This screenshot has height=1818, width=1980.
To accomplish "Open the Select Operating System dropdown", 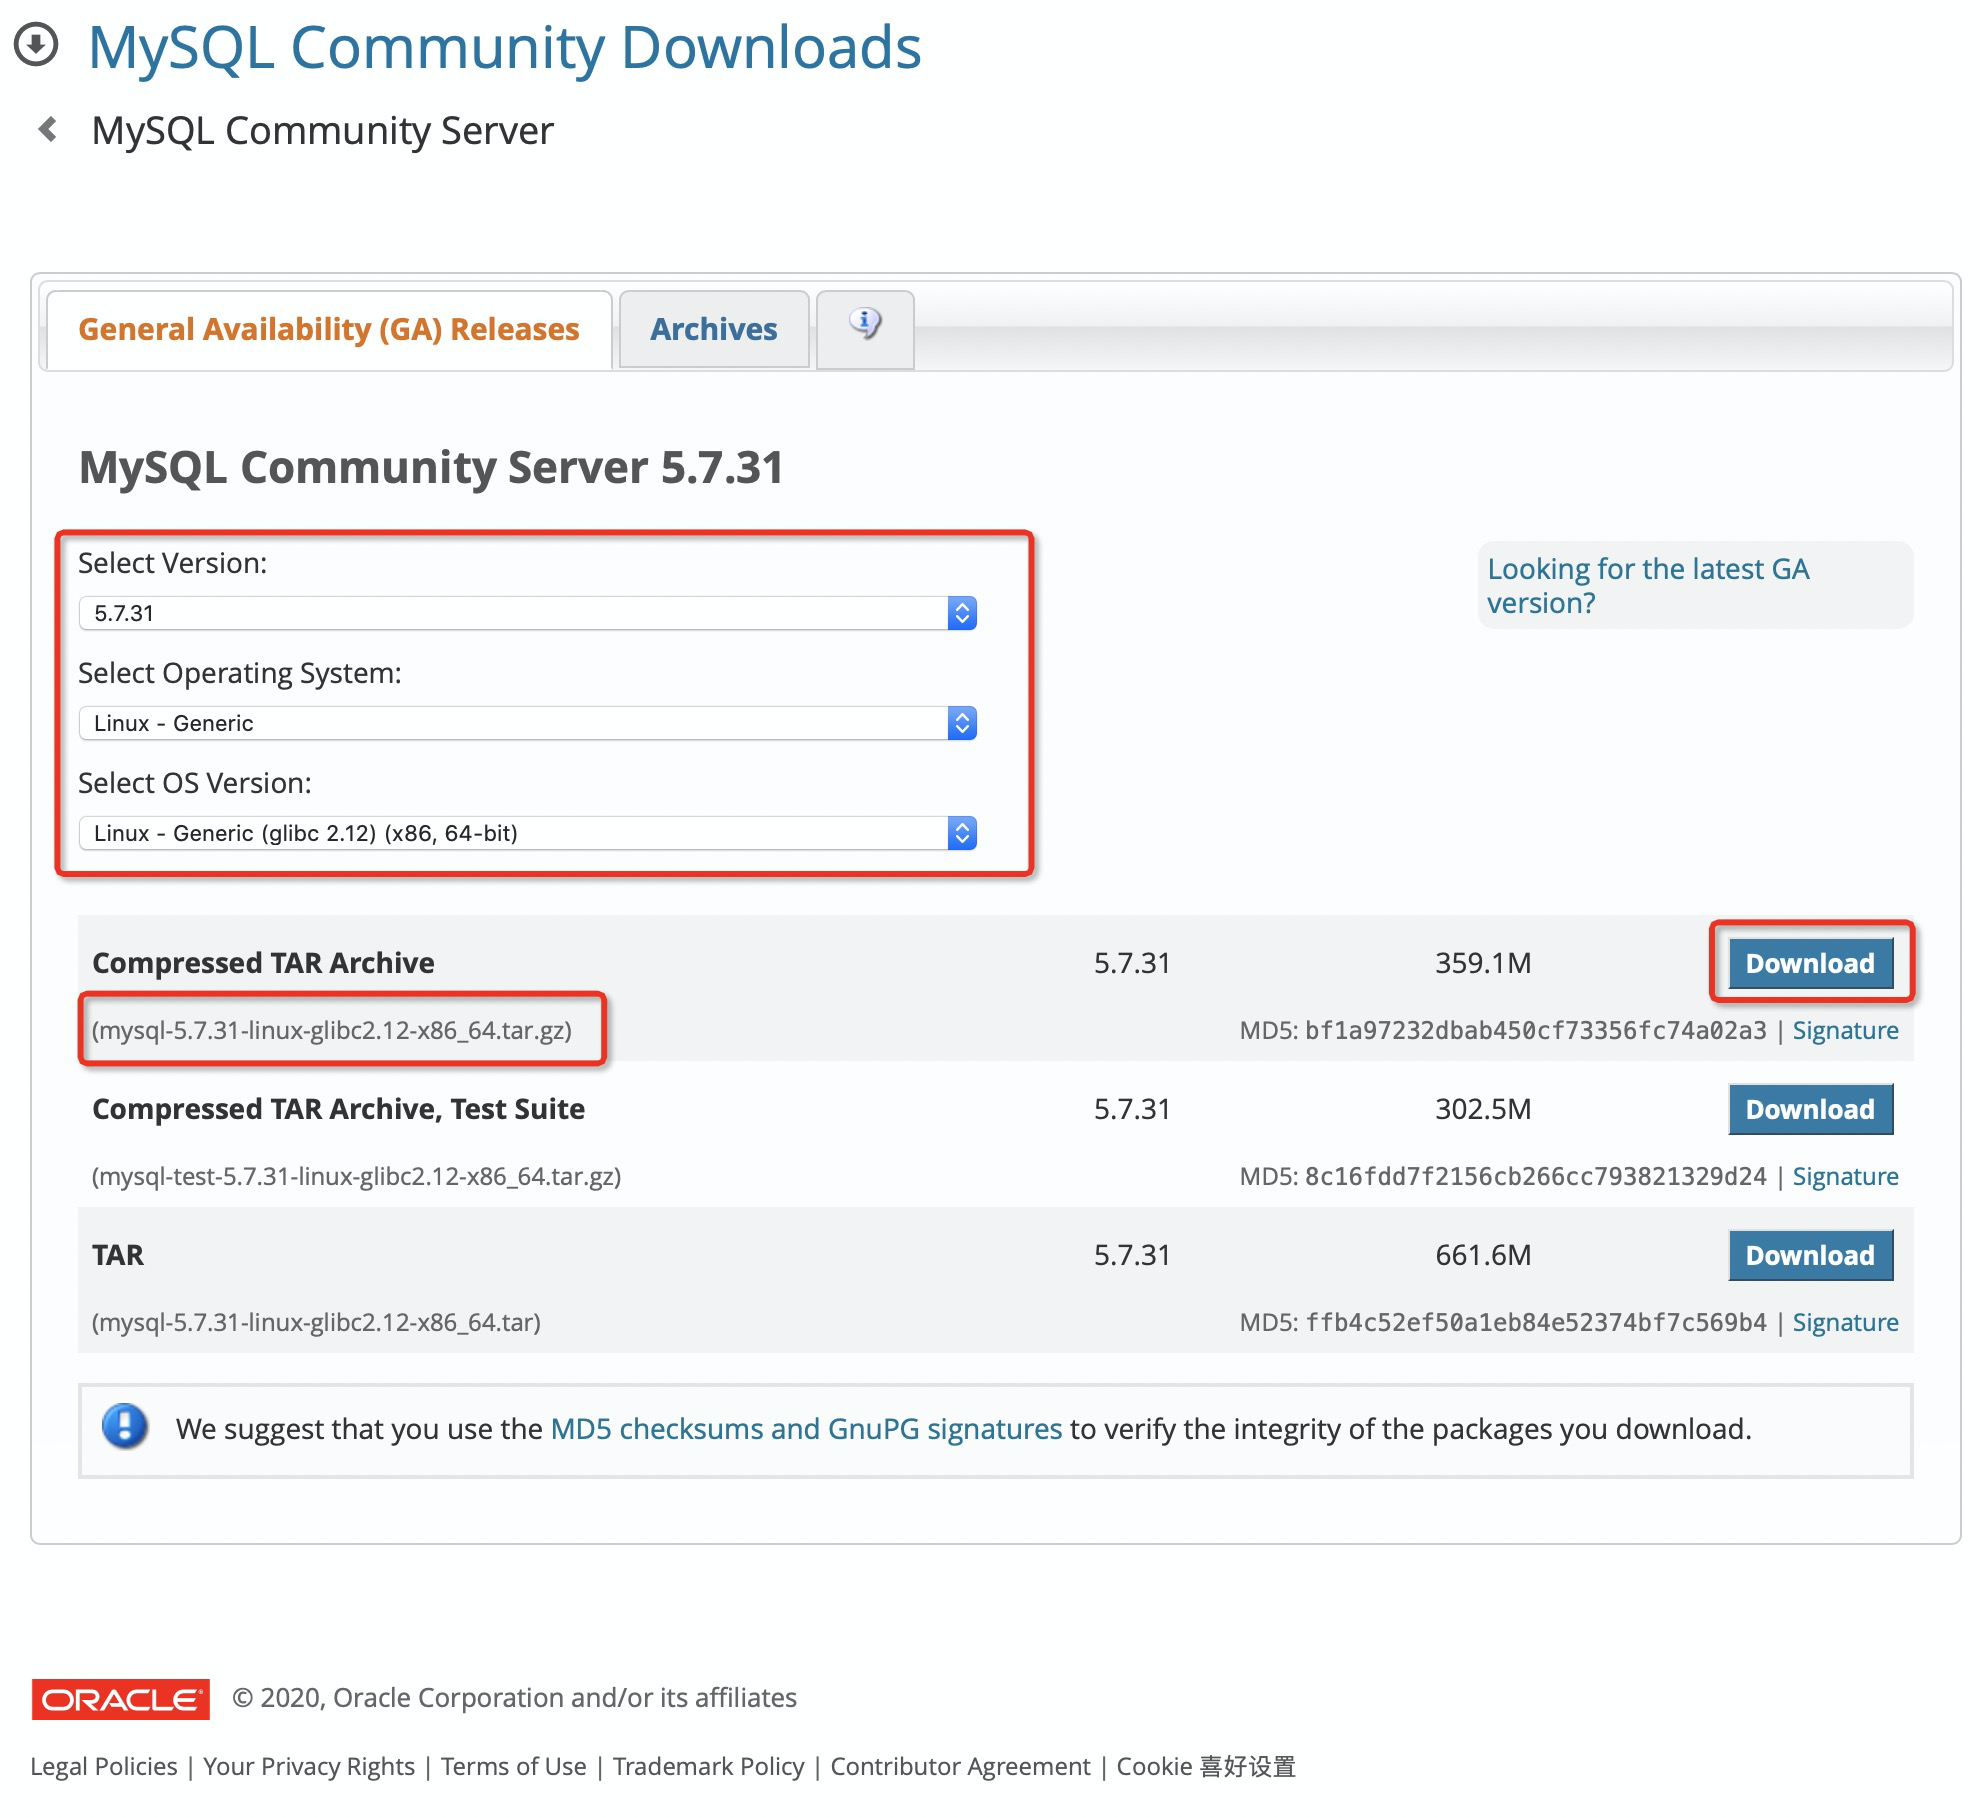I will (527, 723).
